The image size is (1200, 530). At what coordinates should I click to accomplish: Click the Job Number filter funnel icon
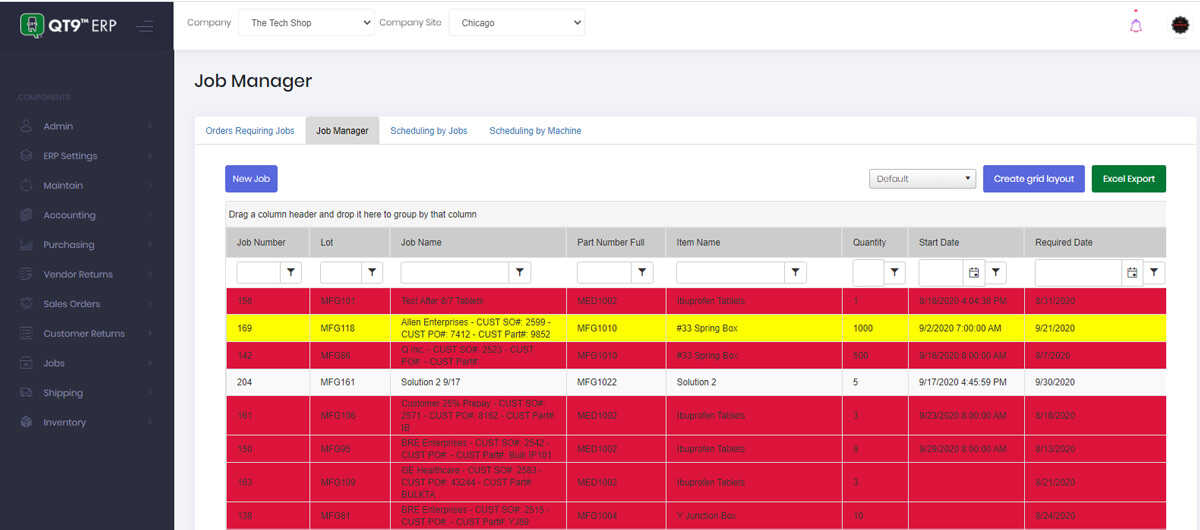click(291, 272)
